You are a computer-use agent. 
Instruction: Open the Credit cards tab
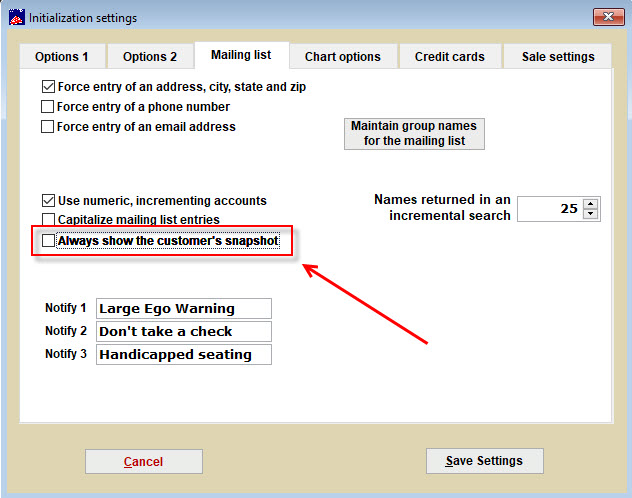tap(450, 56)
